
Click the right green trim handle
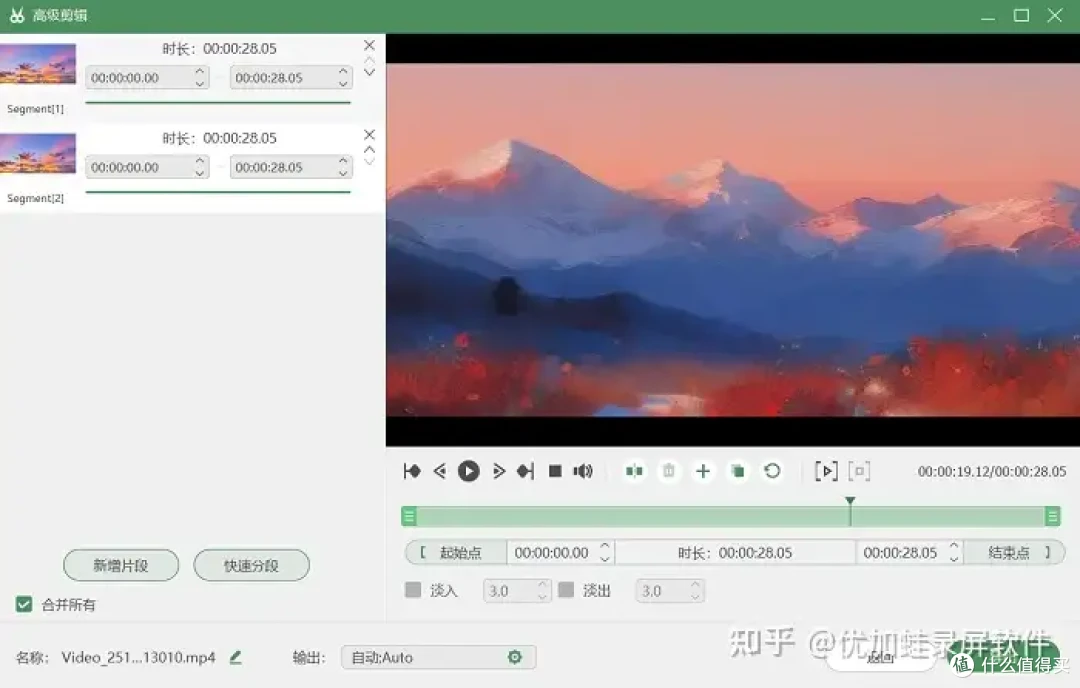click(1052, 516)
